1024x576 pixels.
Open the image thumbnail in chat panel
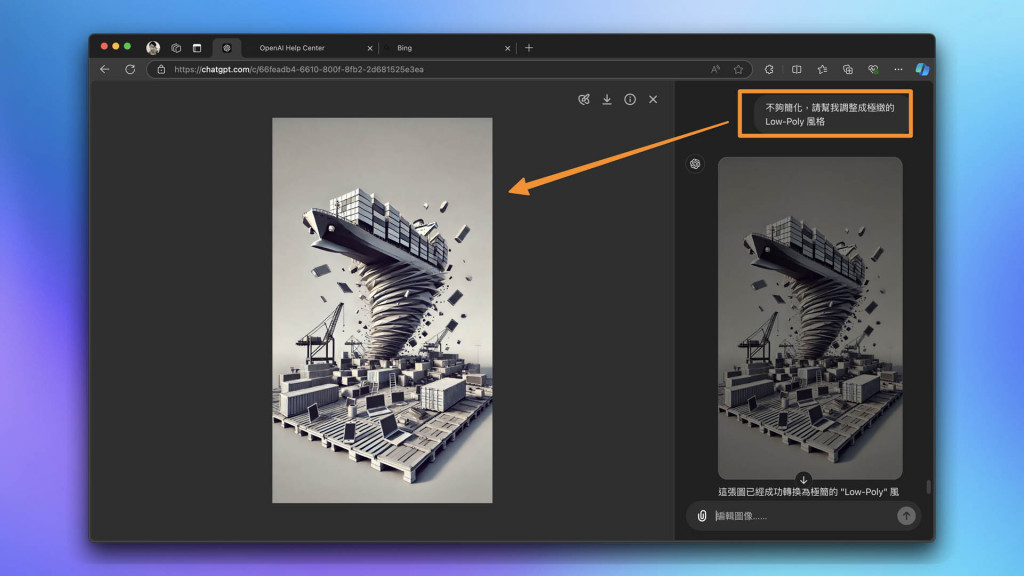click(x=810, y=318)
